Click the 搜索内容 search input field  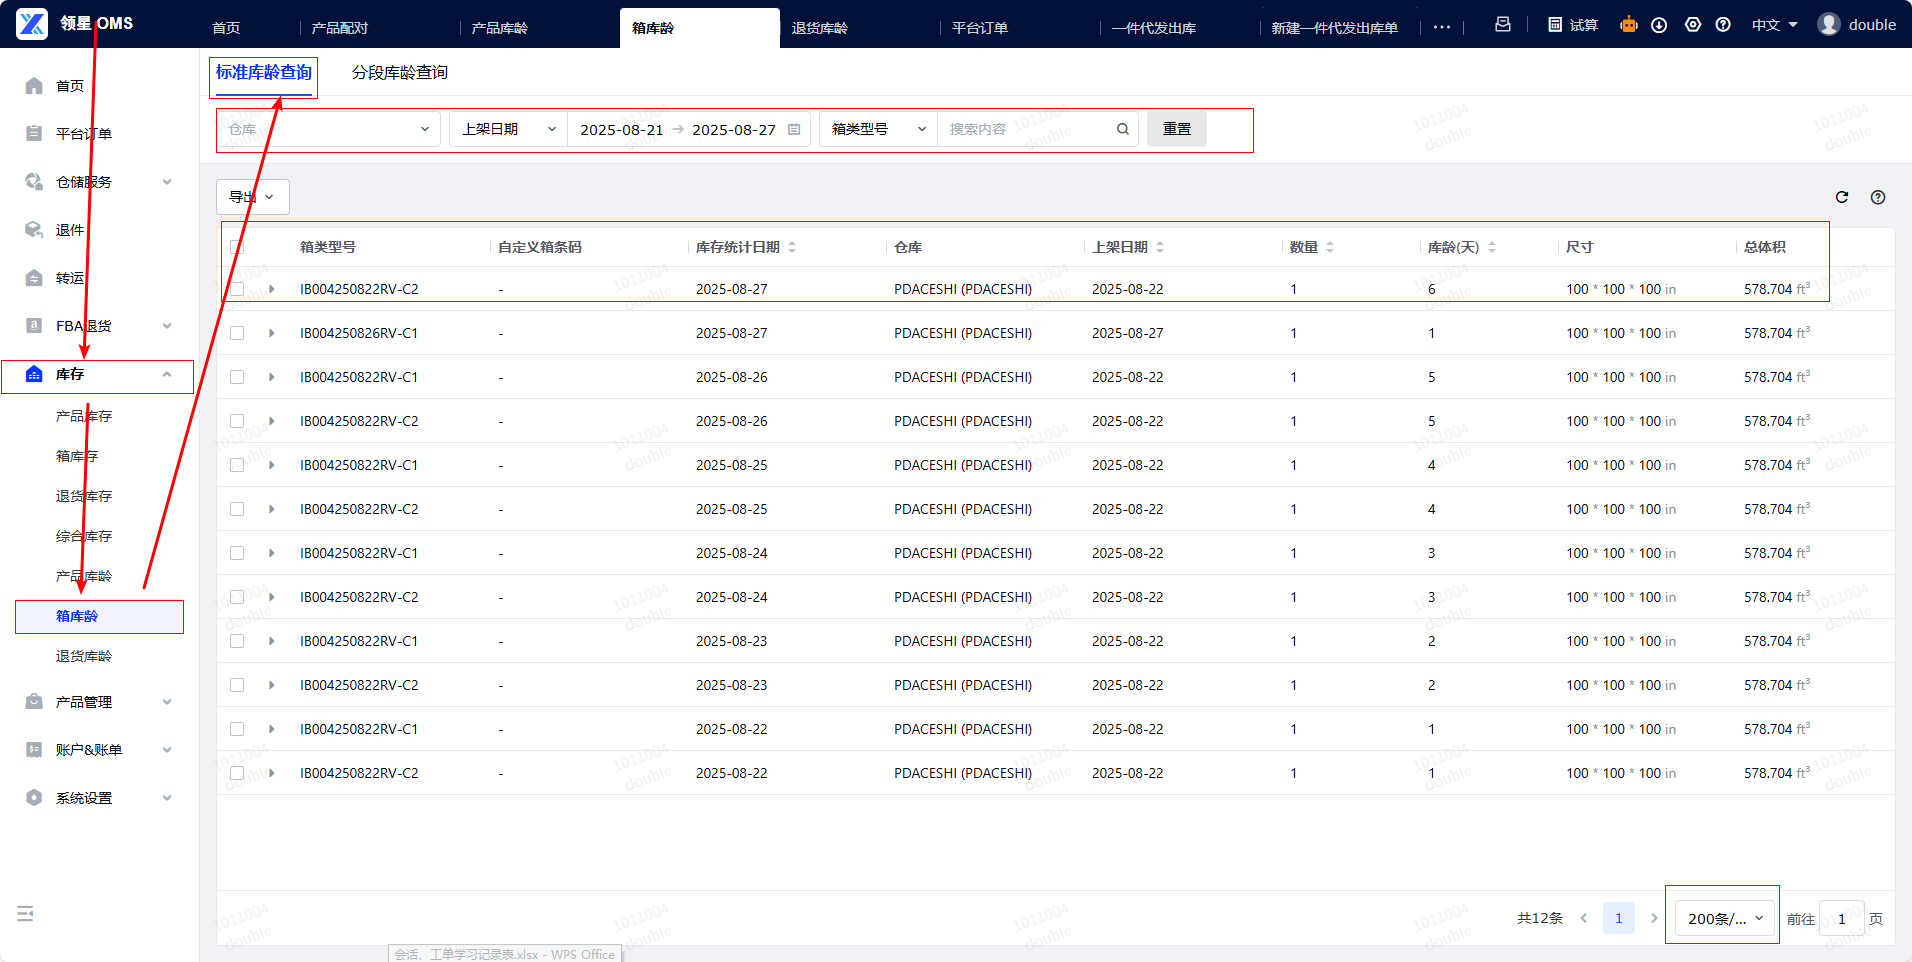1025,129
